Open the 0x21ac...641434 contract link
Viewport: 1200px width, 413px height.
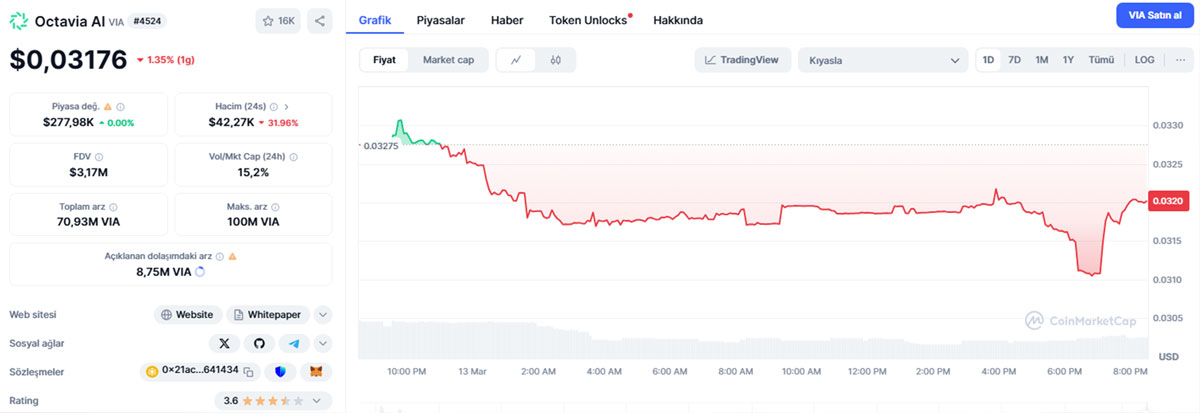tap(200, 371)
